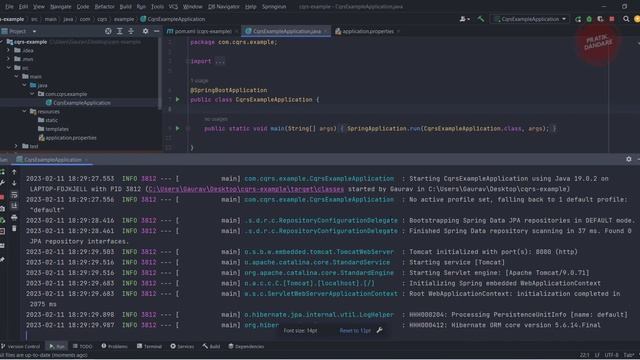The height and width of the screenshot is (360, 640).
Task: Expand the .idea folder
Action: point(9,50)
